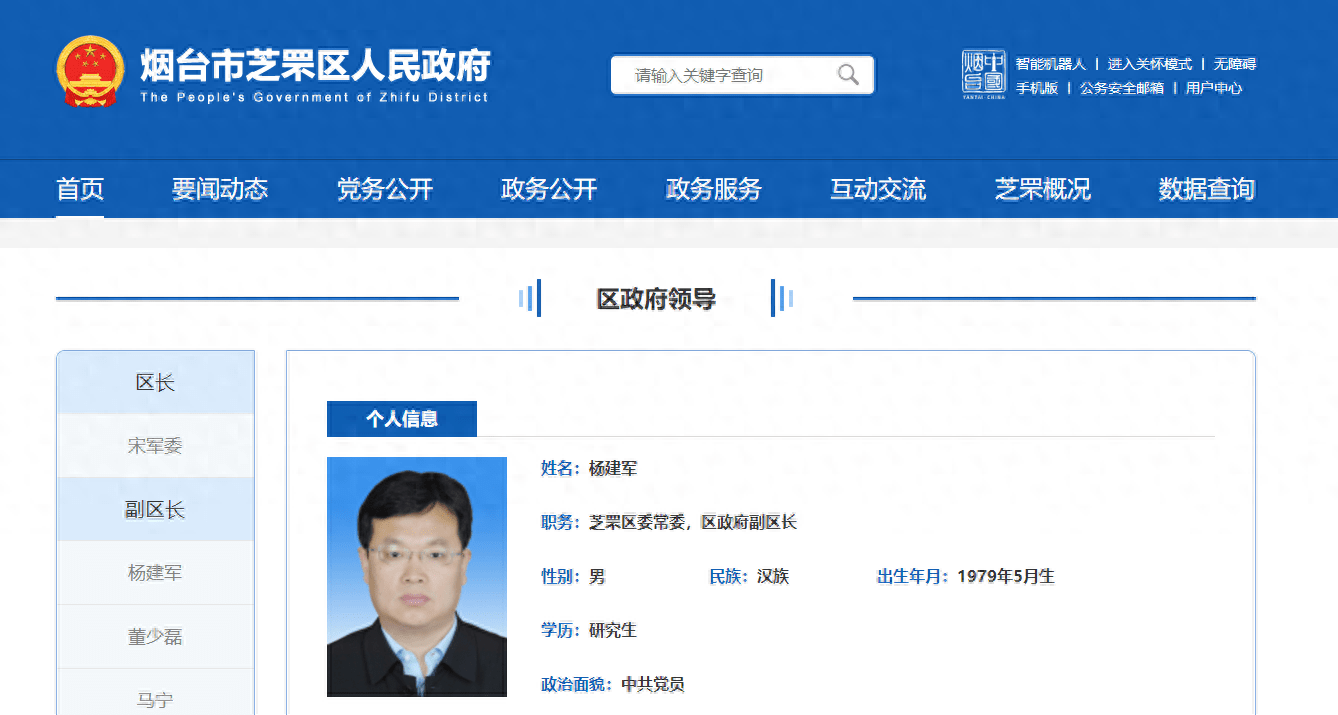1338x715 pixels.
Task: Open the 政务服务 menu
Action: [714, 189]
